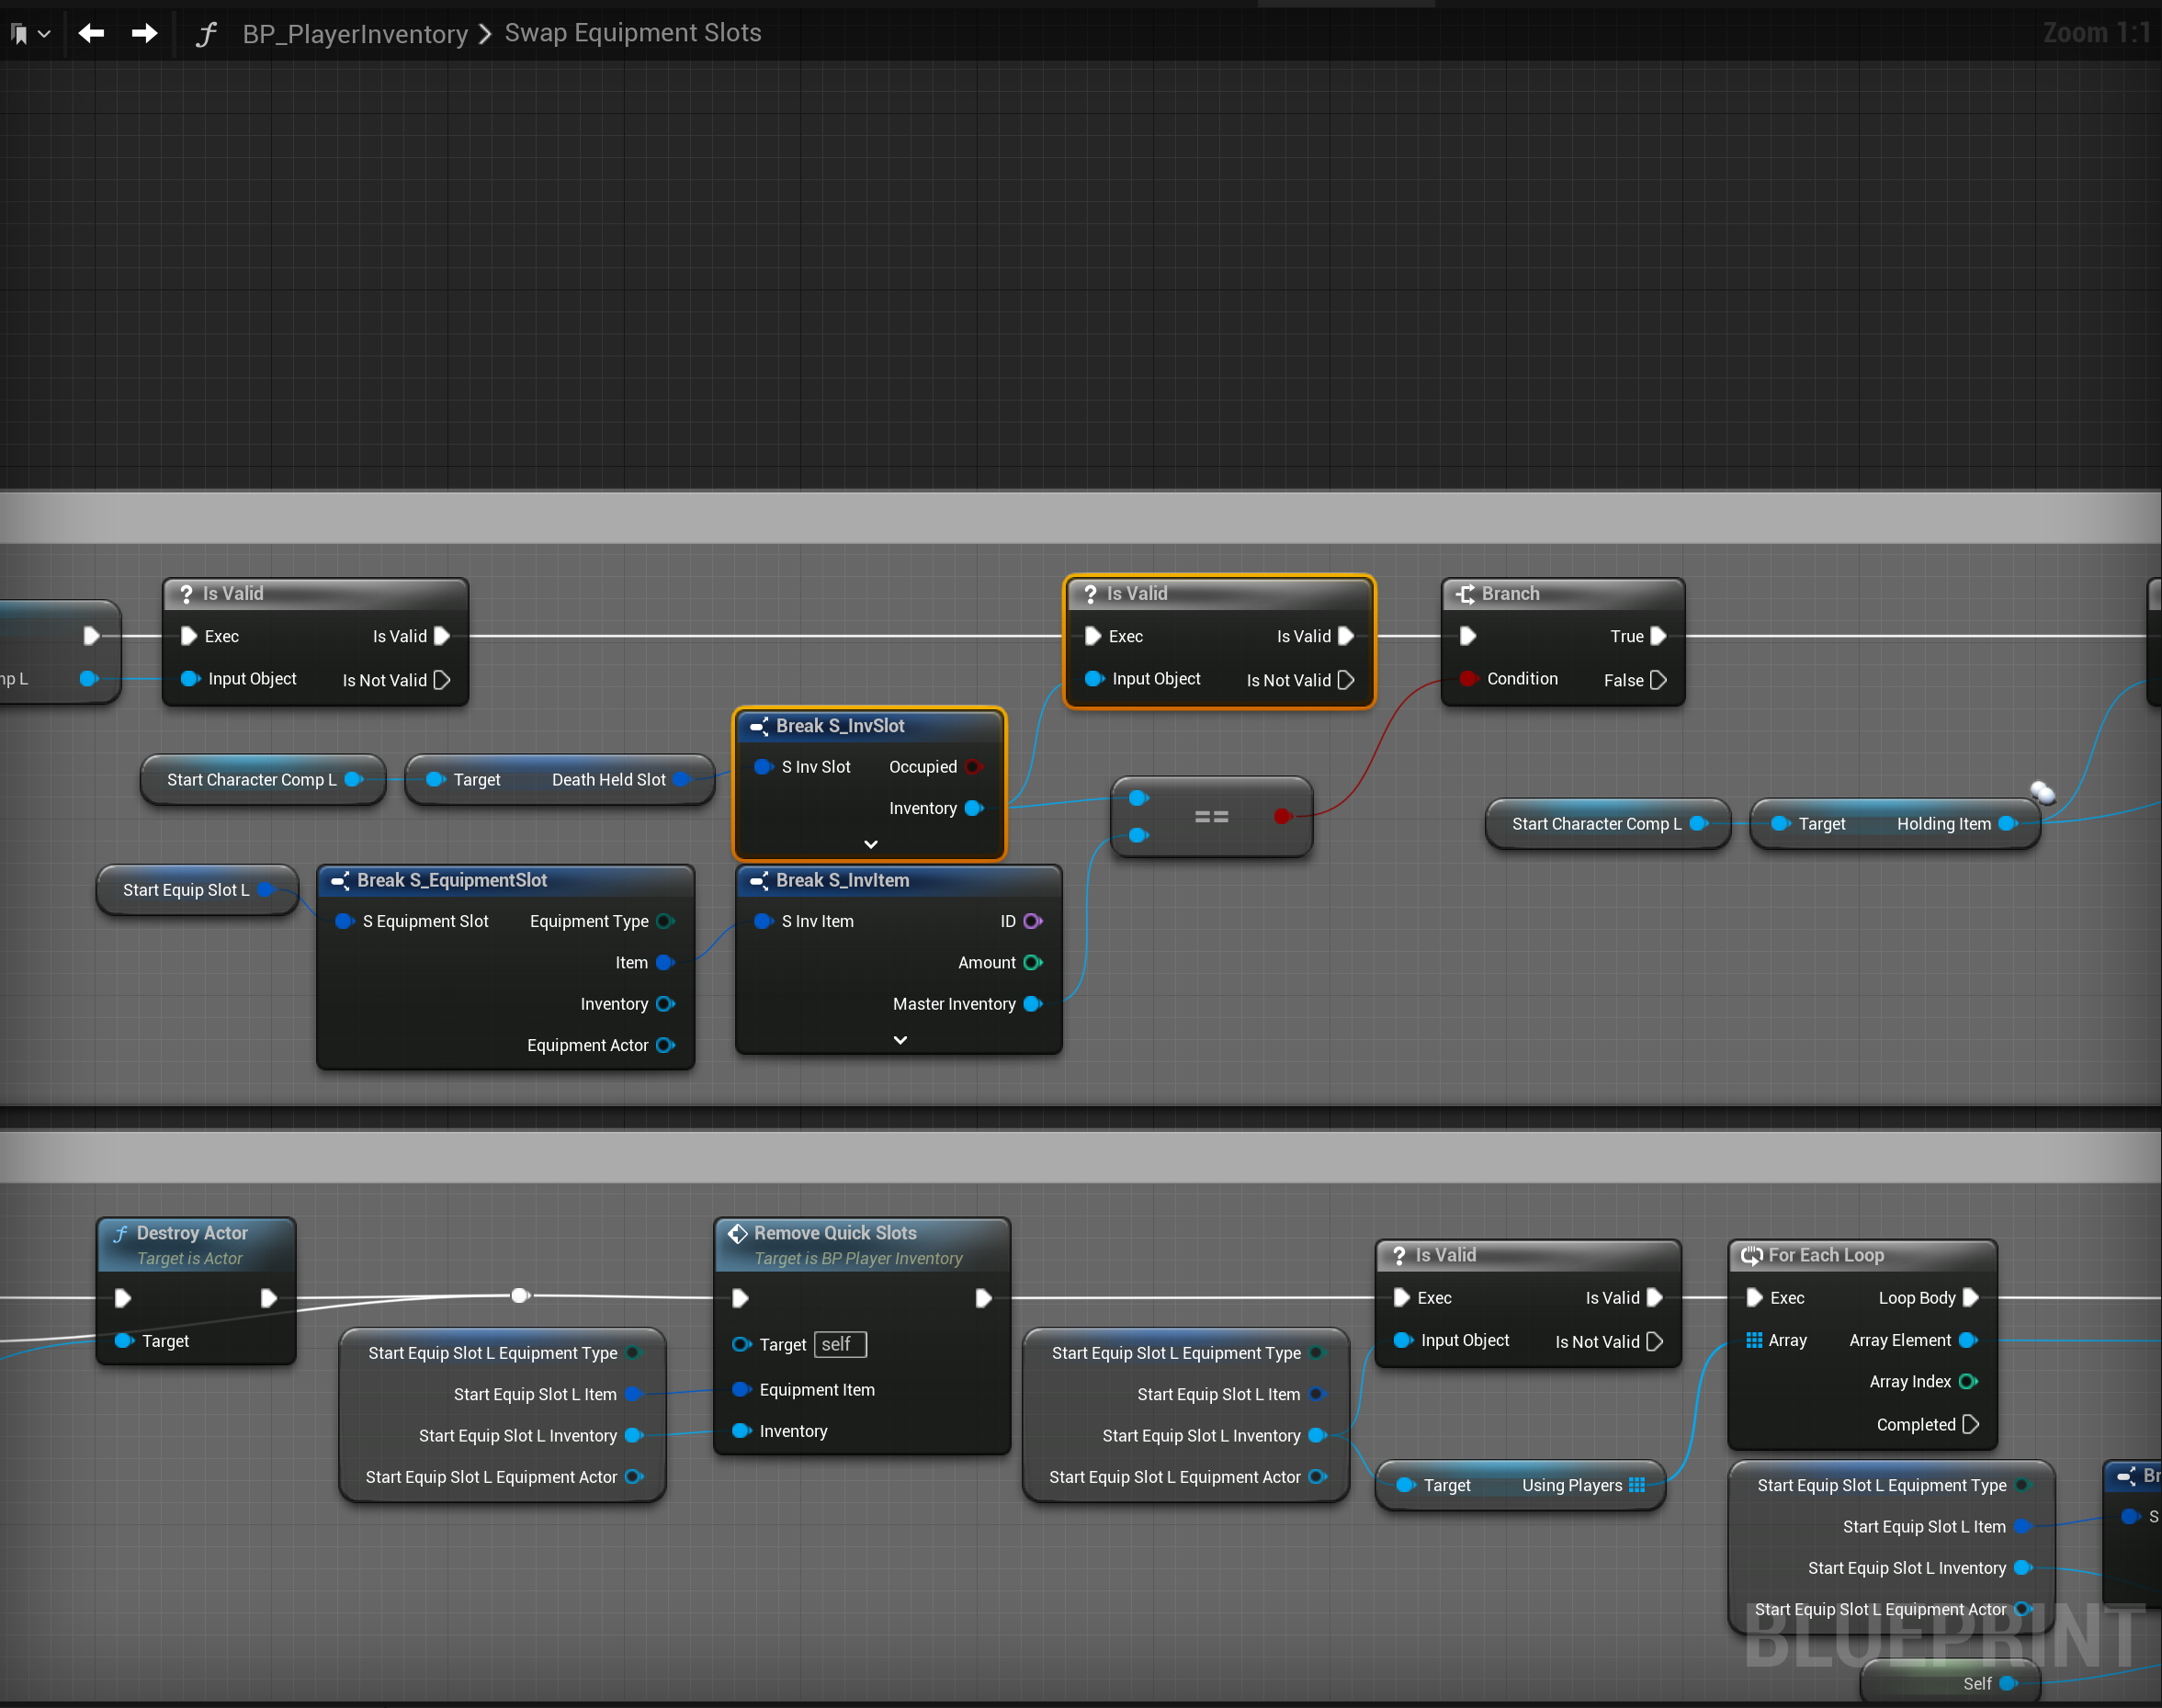This screenshot has height=1708, width=2162.
Task: Click the ID purple output pin
Action: coord(1032,921)
